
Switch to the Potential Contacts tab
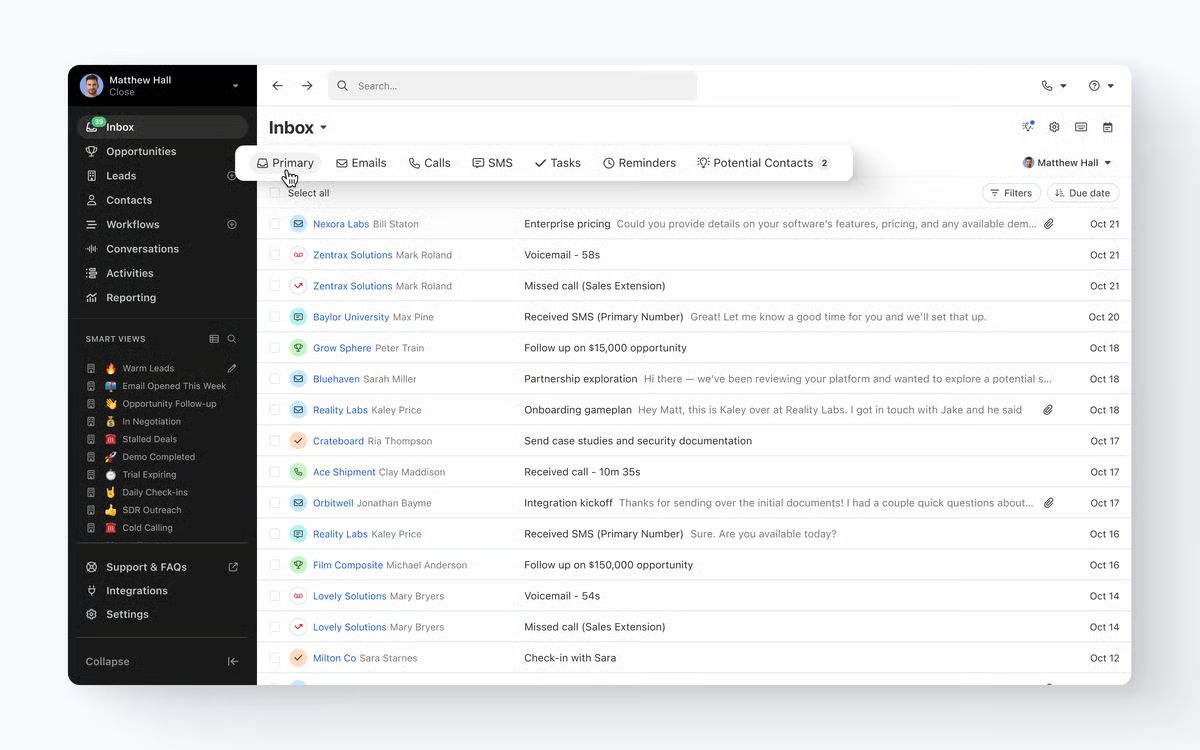click(763, 163)
